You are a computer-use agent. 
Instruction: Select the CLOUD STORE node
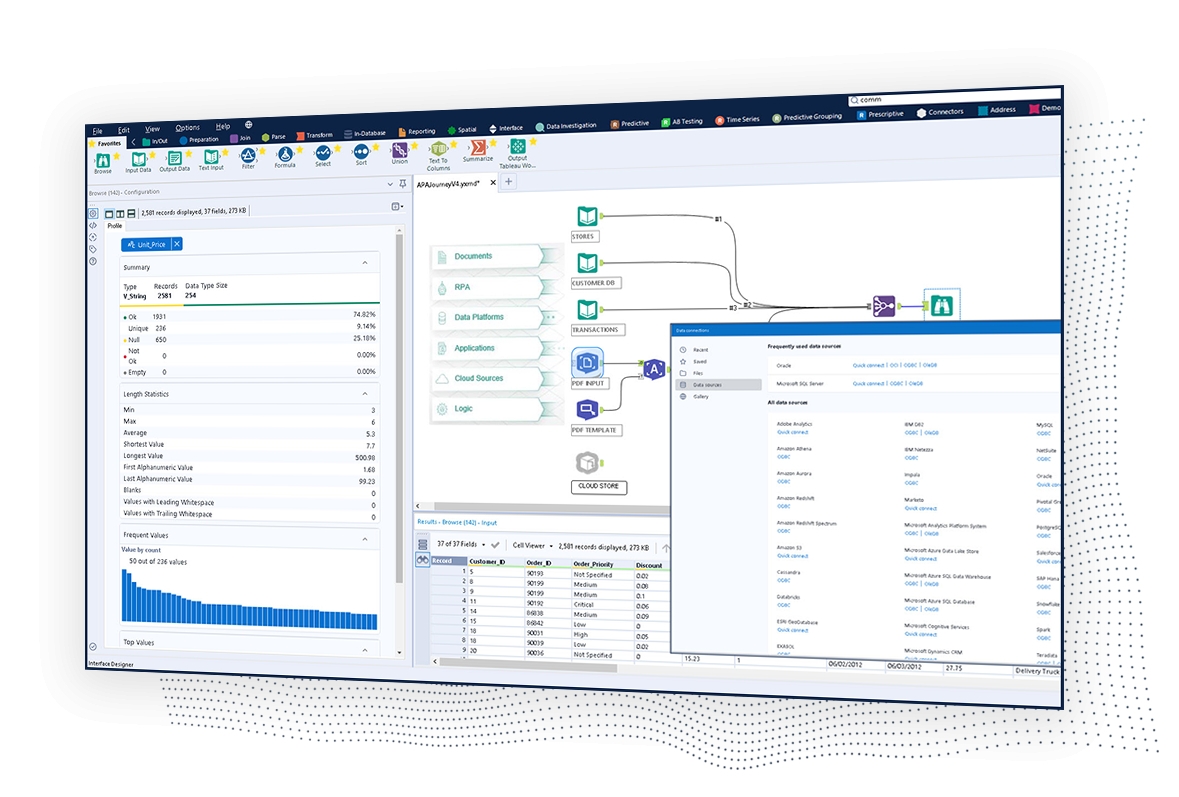[x=587, y=462]
